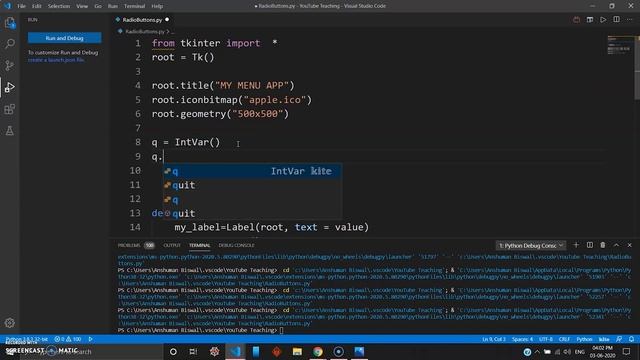Open the Test flask view
Viewport: 640px width, 360px height.
click(10, 131)
